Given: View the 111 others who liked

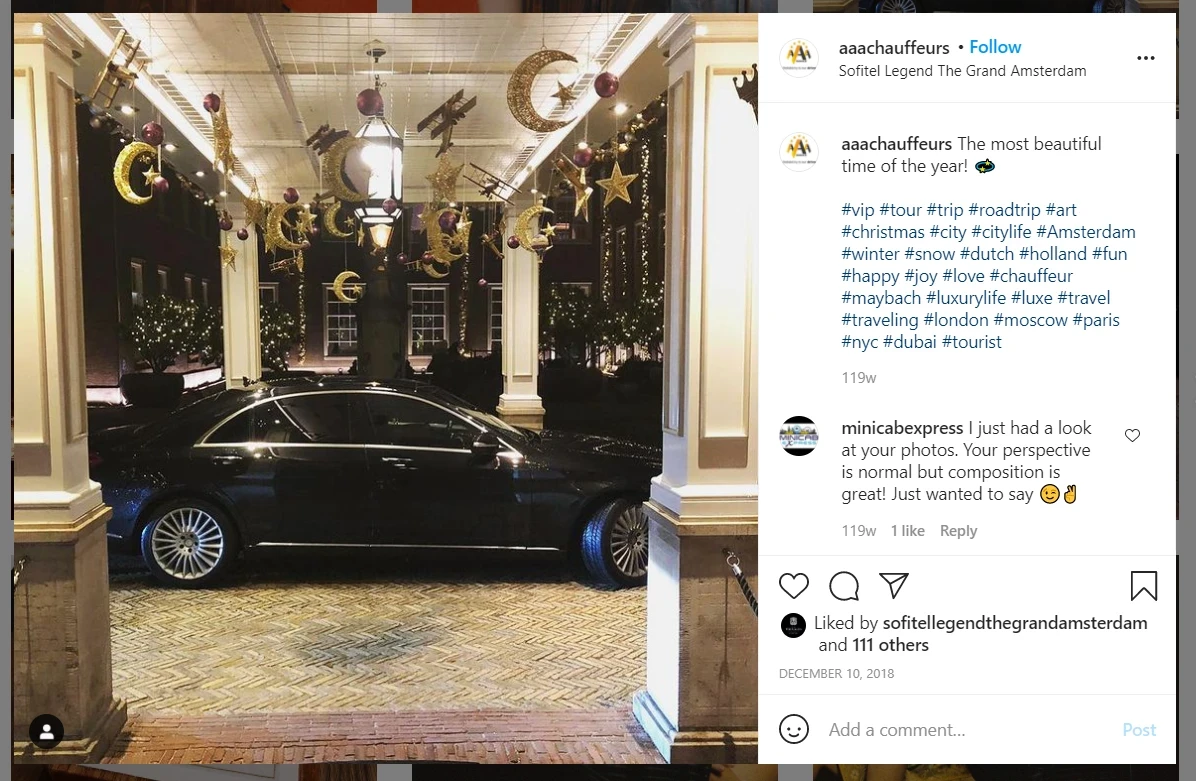Looking at the screenshot, I should tap(890, 645).
